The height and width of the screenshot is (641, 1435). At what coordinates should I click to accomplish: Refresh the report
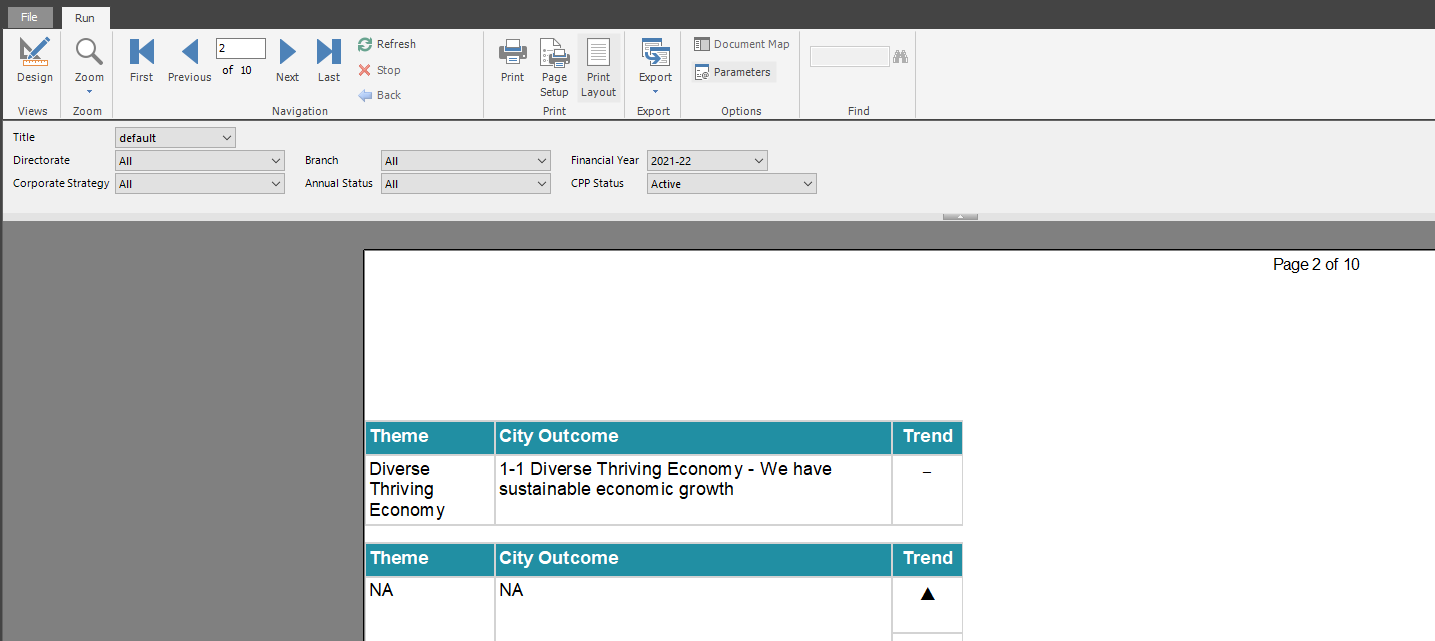pos(387,44)
